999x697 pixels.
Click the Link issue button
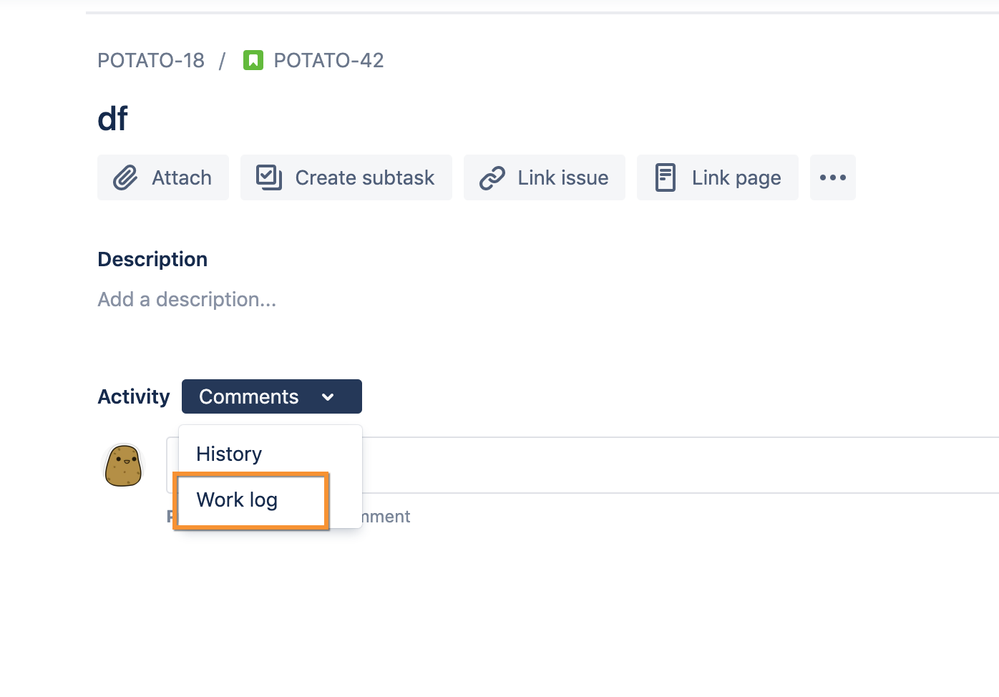(x=544, y=177)
